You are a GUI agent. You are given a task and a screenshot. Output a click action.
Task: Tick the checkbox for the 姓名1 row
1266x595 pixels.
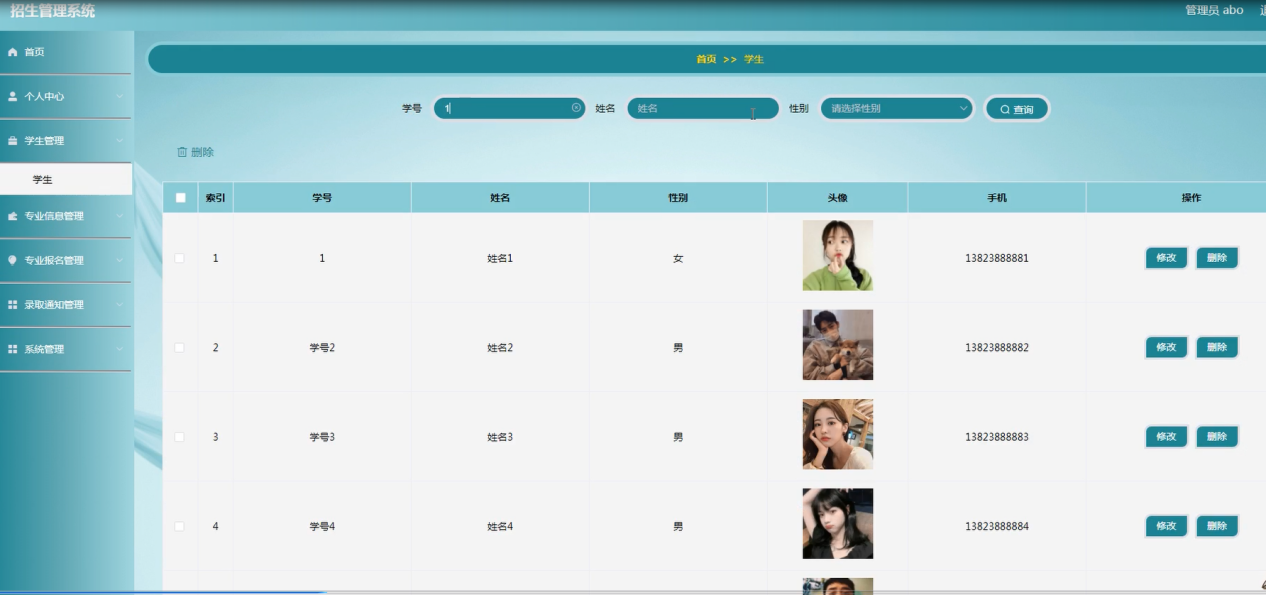click(180, 258)
